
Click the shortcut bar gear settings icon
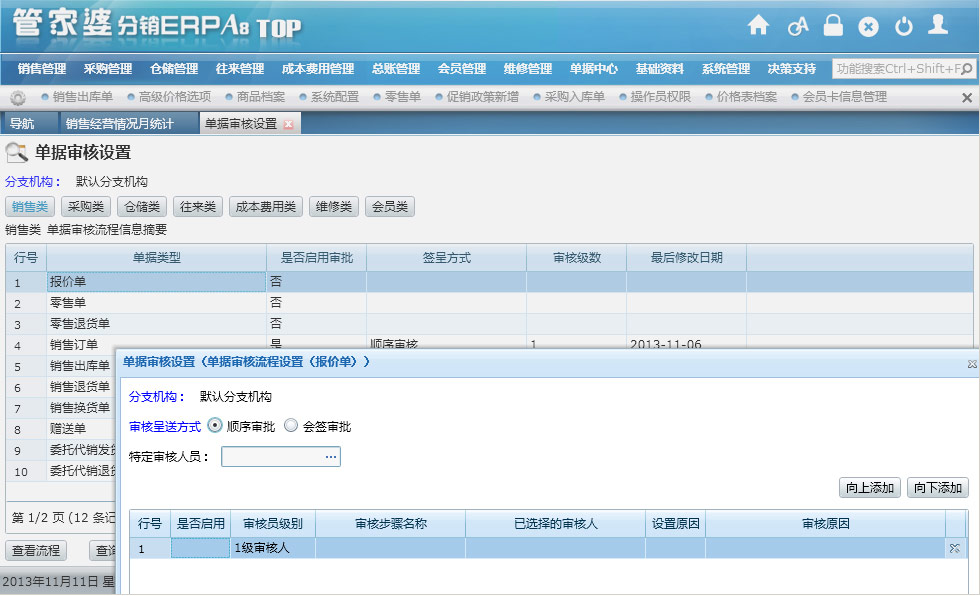(18, 97)
